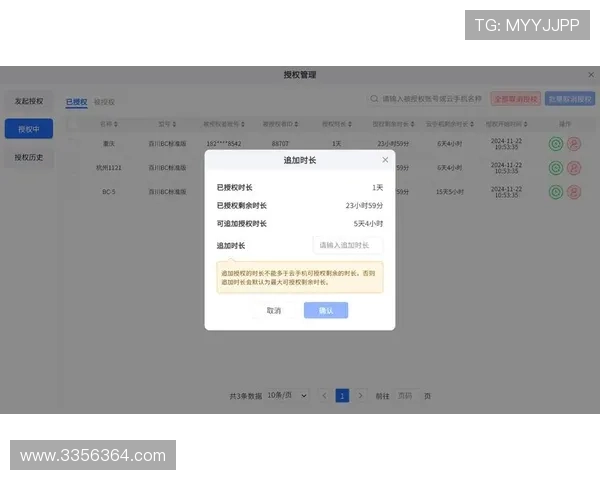Switch to the 被授权 tab
Viewport: 600px width, 480px height.
(104, 102)
